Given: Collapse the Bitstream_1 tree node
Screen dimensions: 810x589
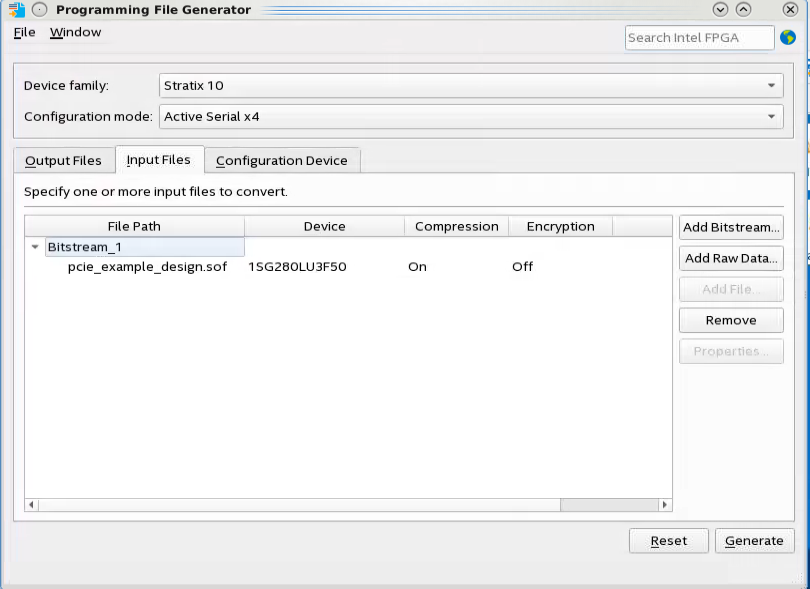Looking at the screenshot, I should [35, 247].
